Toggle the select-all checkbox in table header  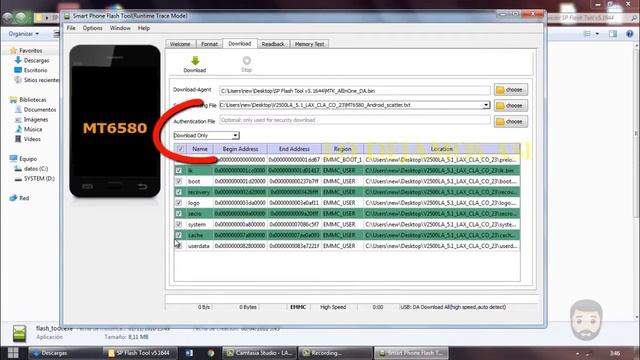point(180,149)
